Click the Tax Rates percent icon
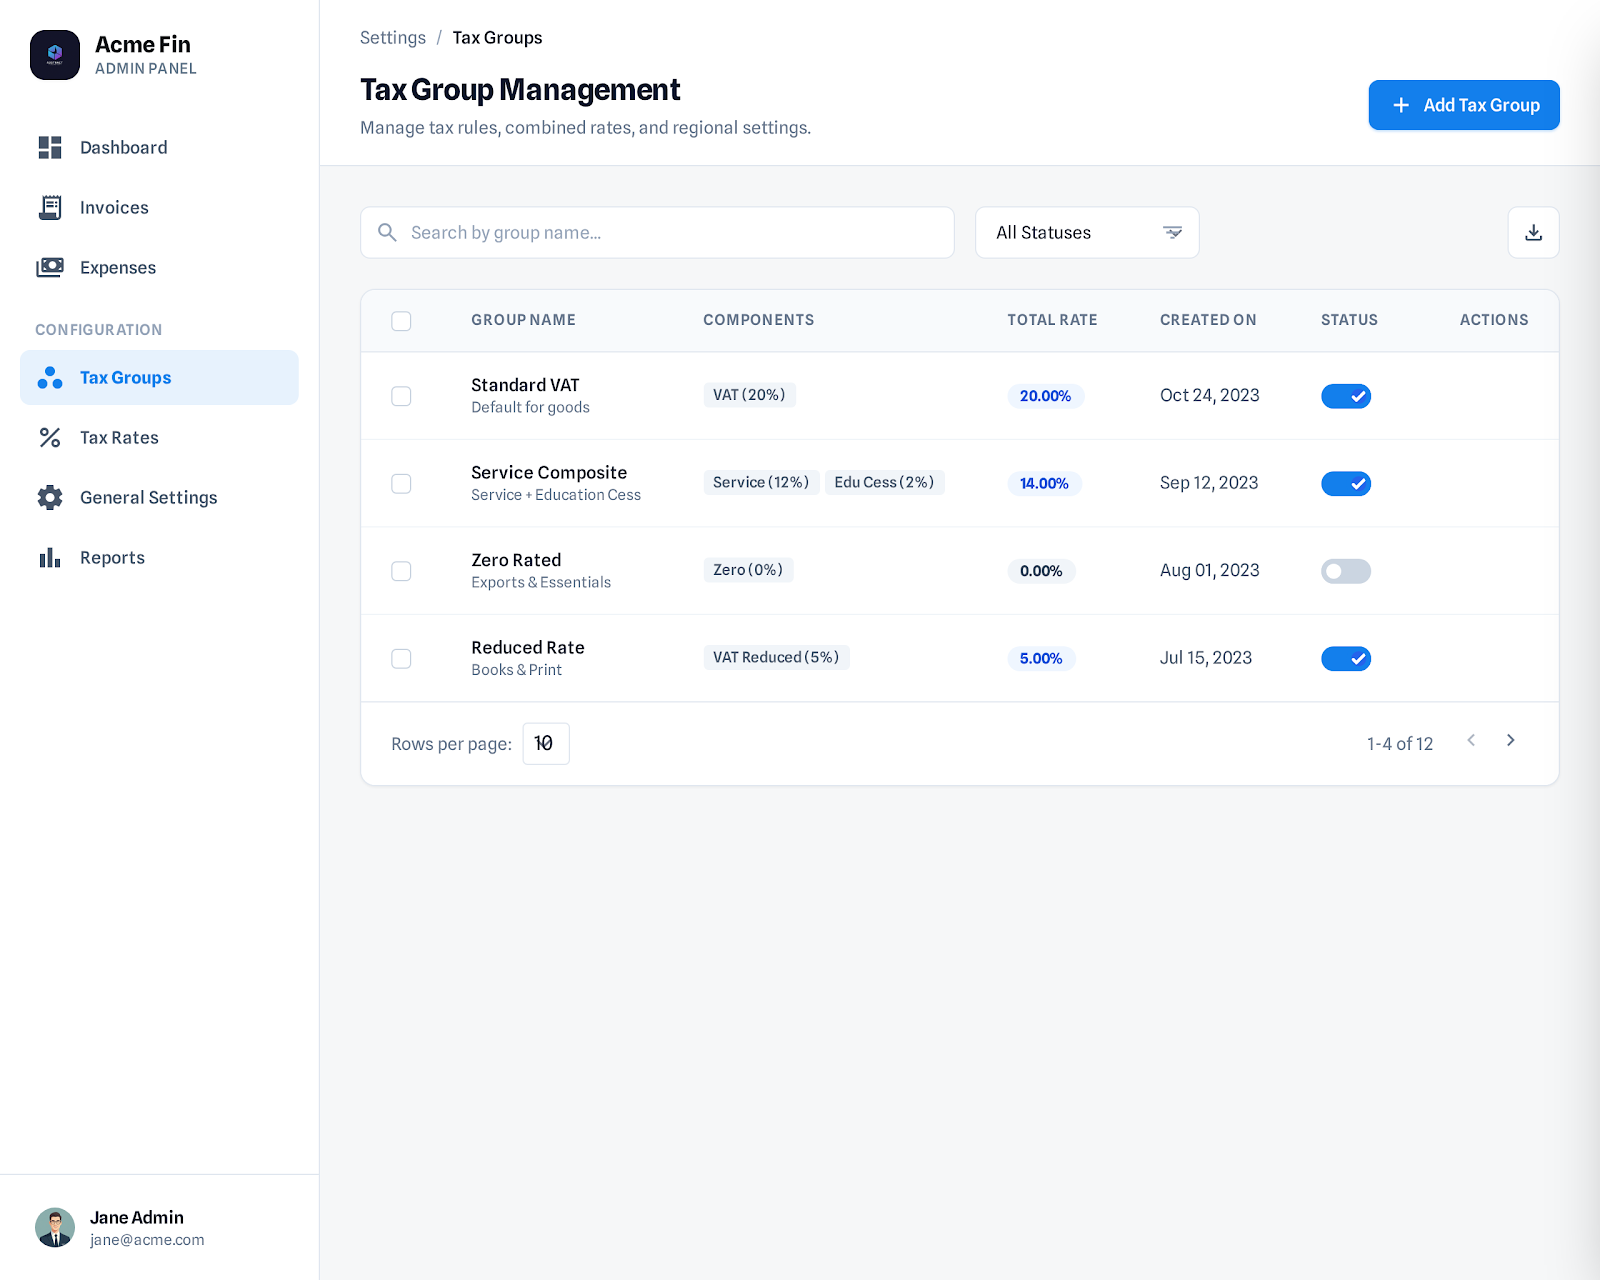Image resolution: width=1600 pixels, height=1280 pixels. click(x=50, y=438)
